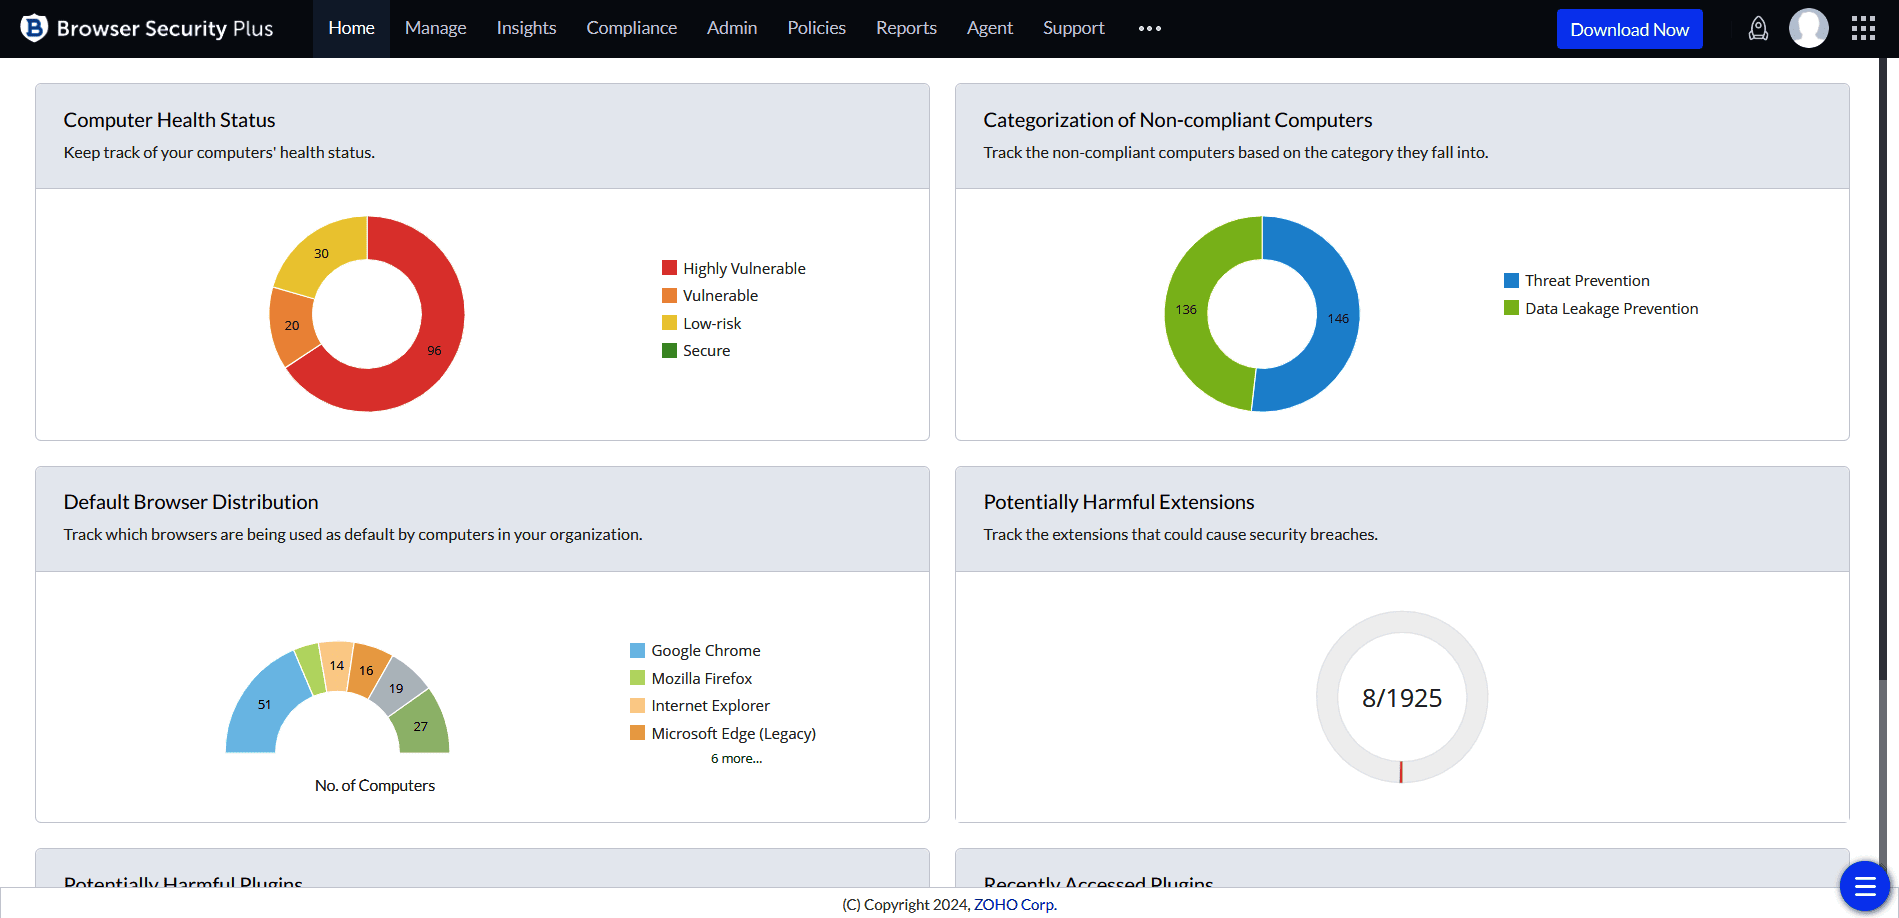1899x918 pixels.
Task: Open the Policies menu item
Action: [x=816, y=29]
